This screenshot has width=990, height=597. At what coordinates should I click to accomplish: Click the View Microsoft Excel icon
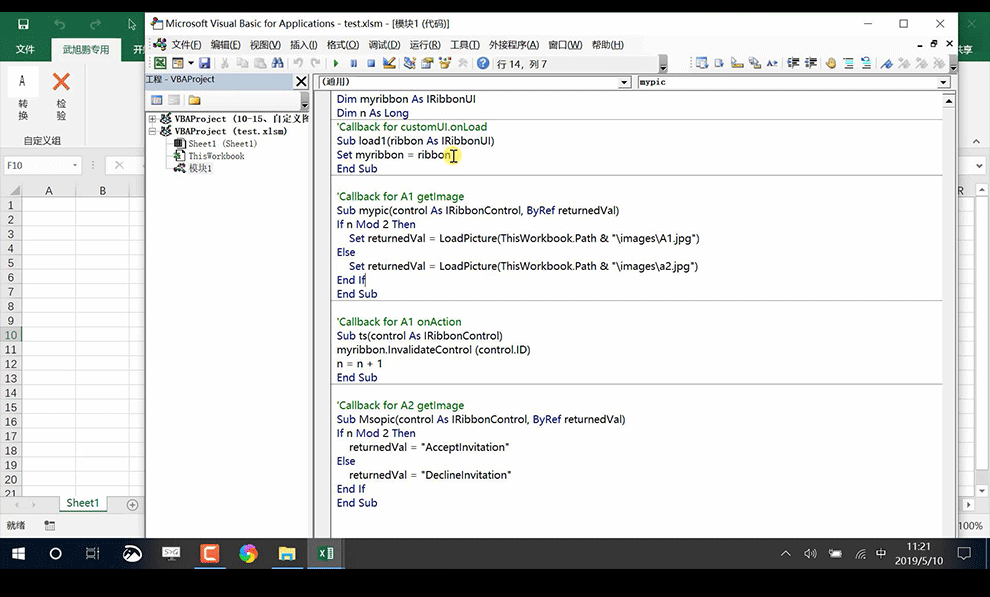click(x=160, y=63)
